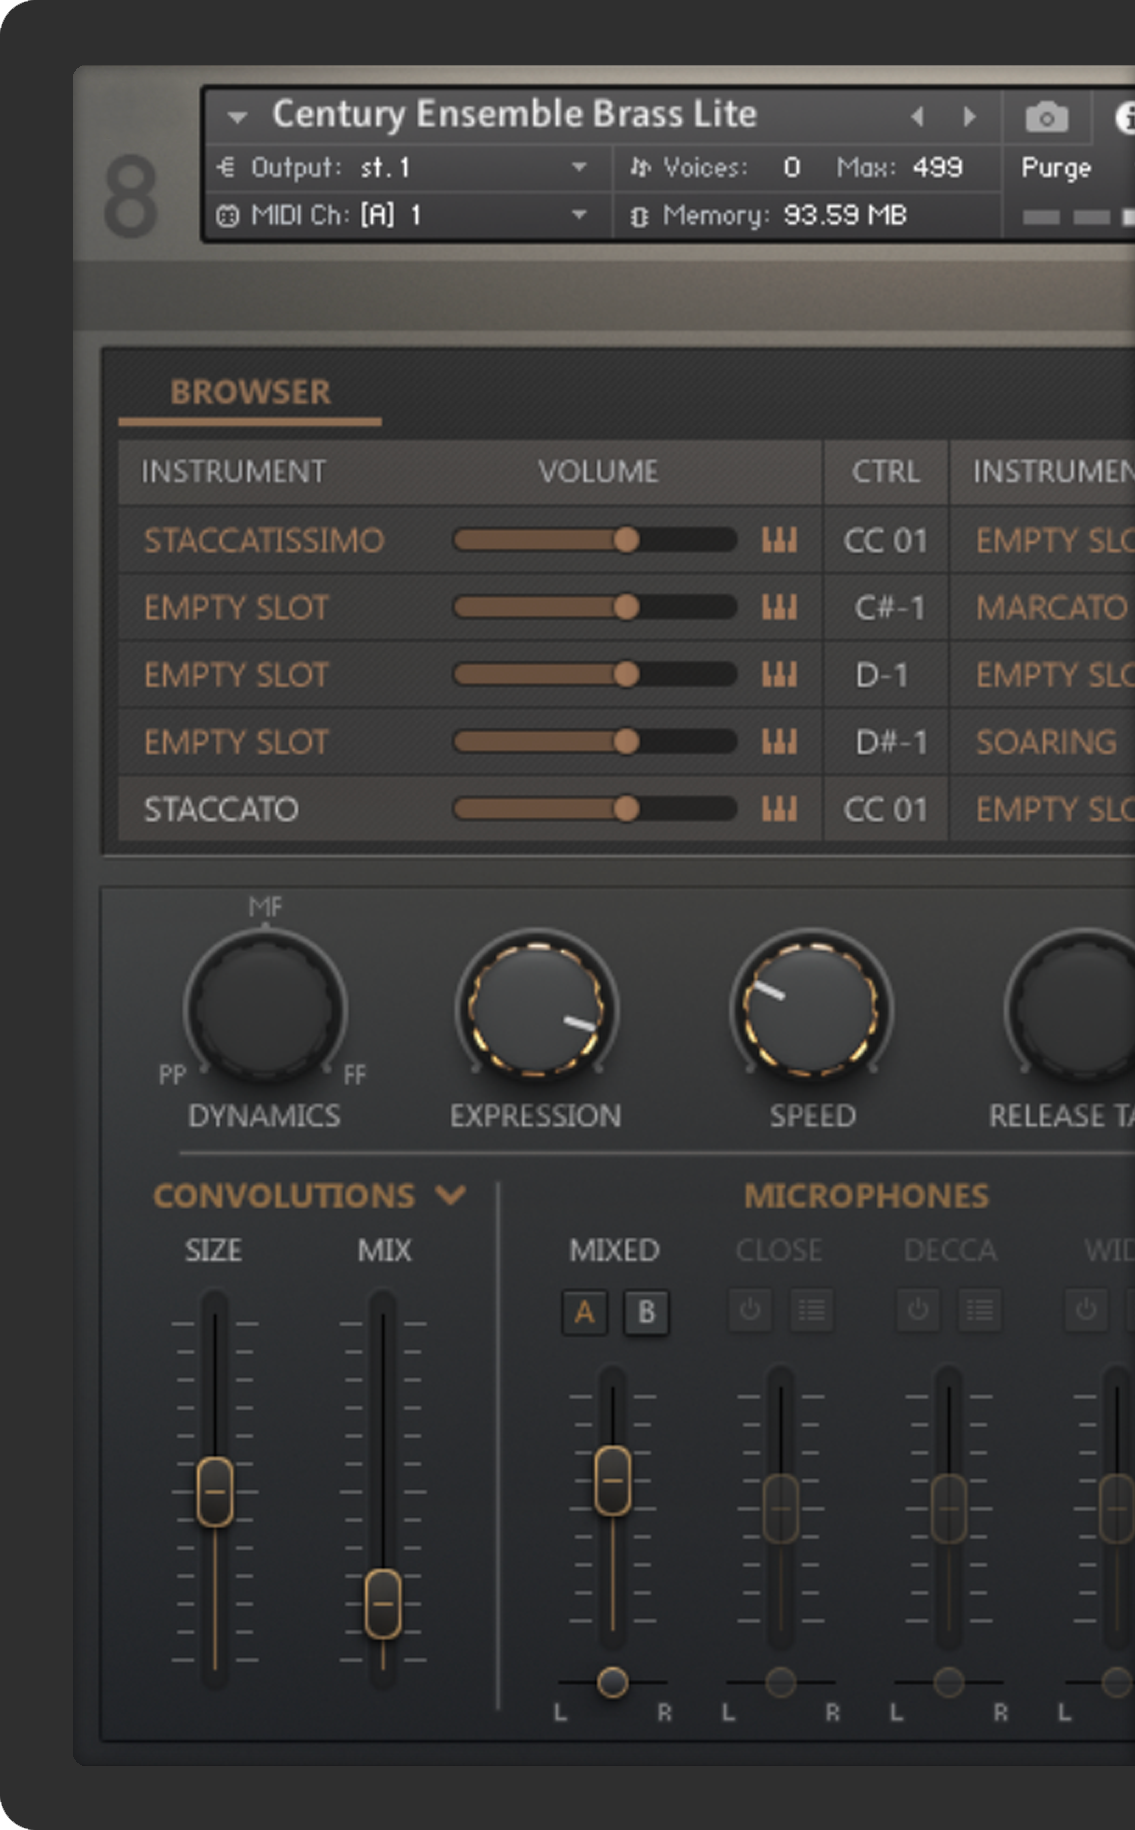Click the camera snapshot icon
This screenshot has width=1135, height=1830.
[x=1046, y=117]
